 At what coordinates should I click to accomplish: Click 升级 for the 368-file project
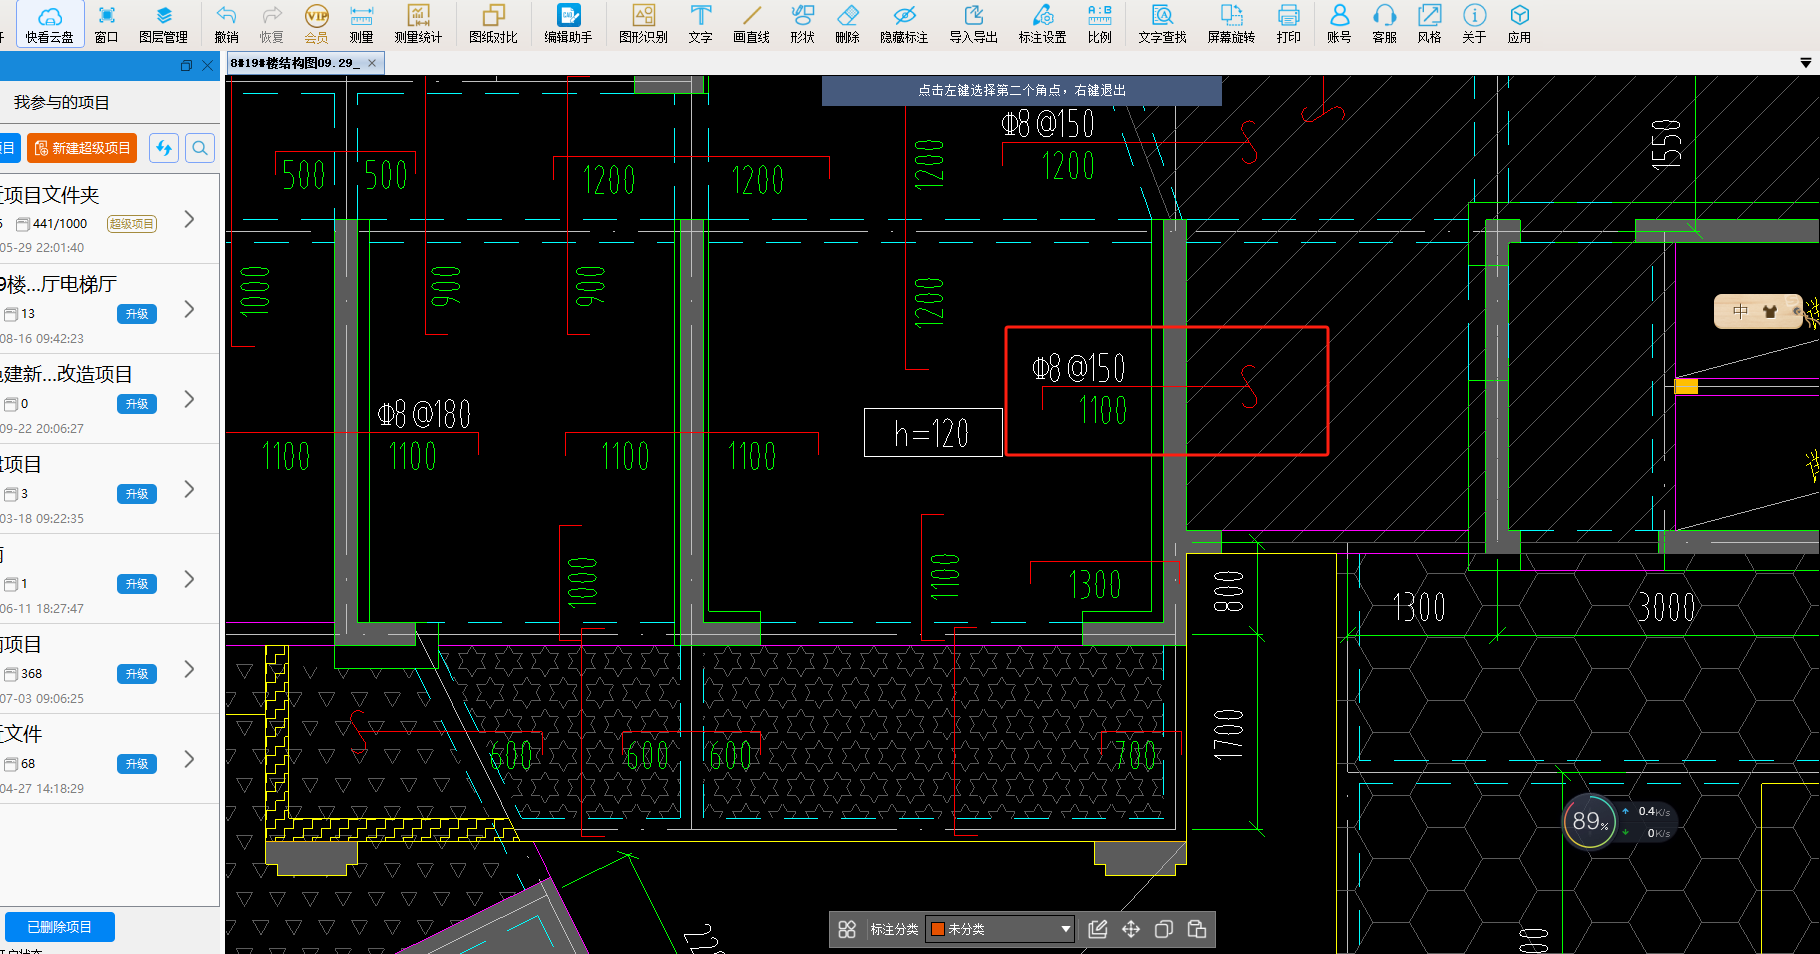pos(137,674)
